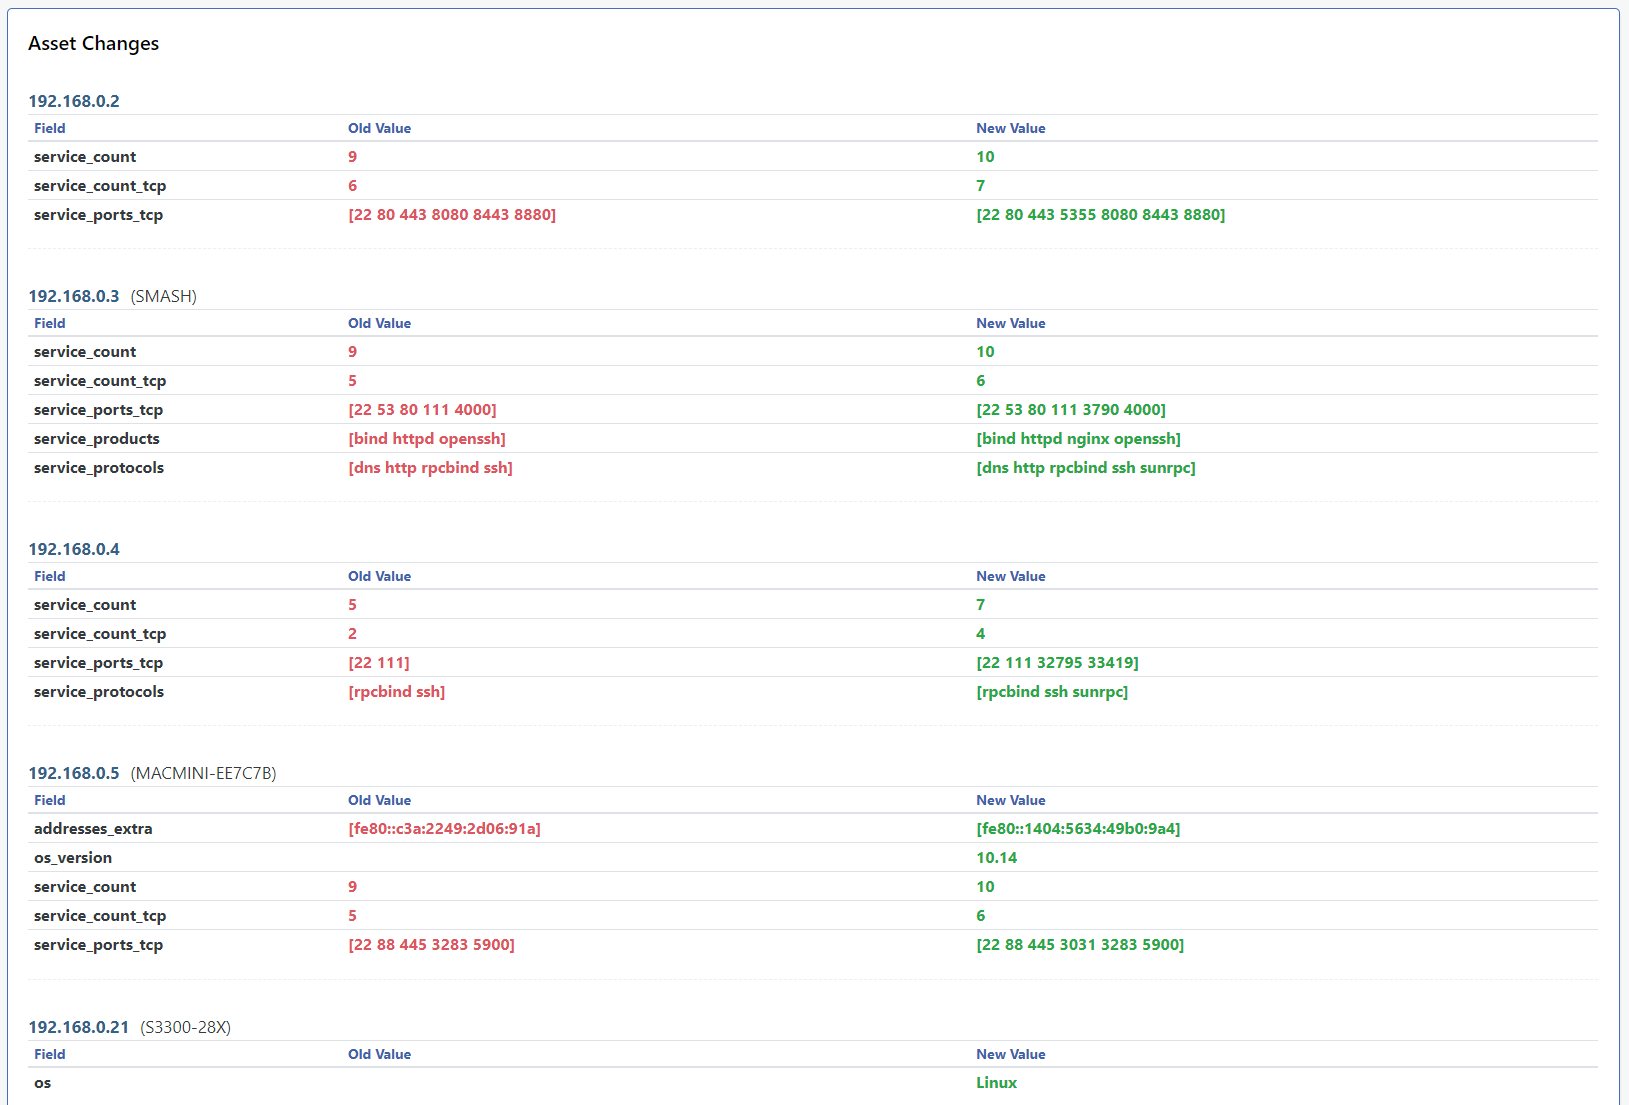The image size is (1629, 1105).
Task: Open the 192.168.0.5 MACMINI-EE7C7B asset
Action: pyautogui.click(x=74, y=773)
